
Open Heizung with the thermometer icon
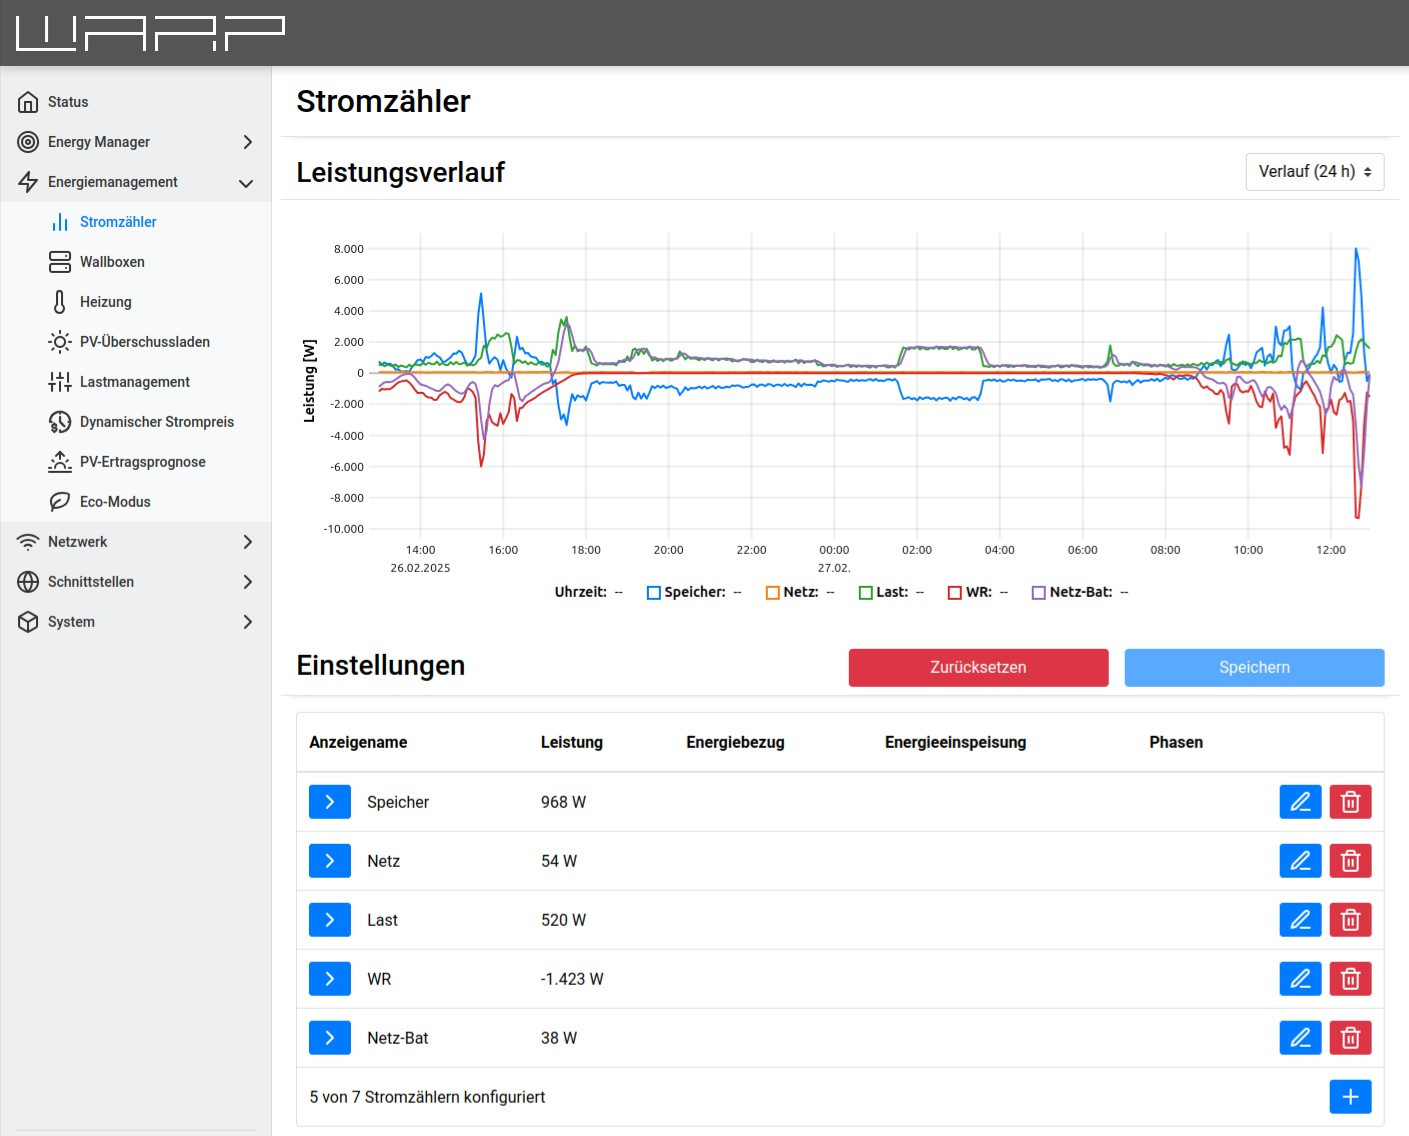coord(60,302)
